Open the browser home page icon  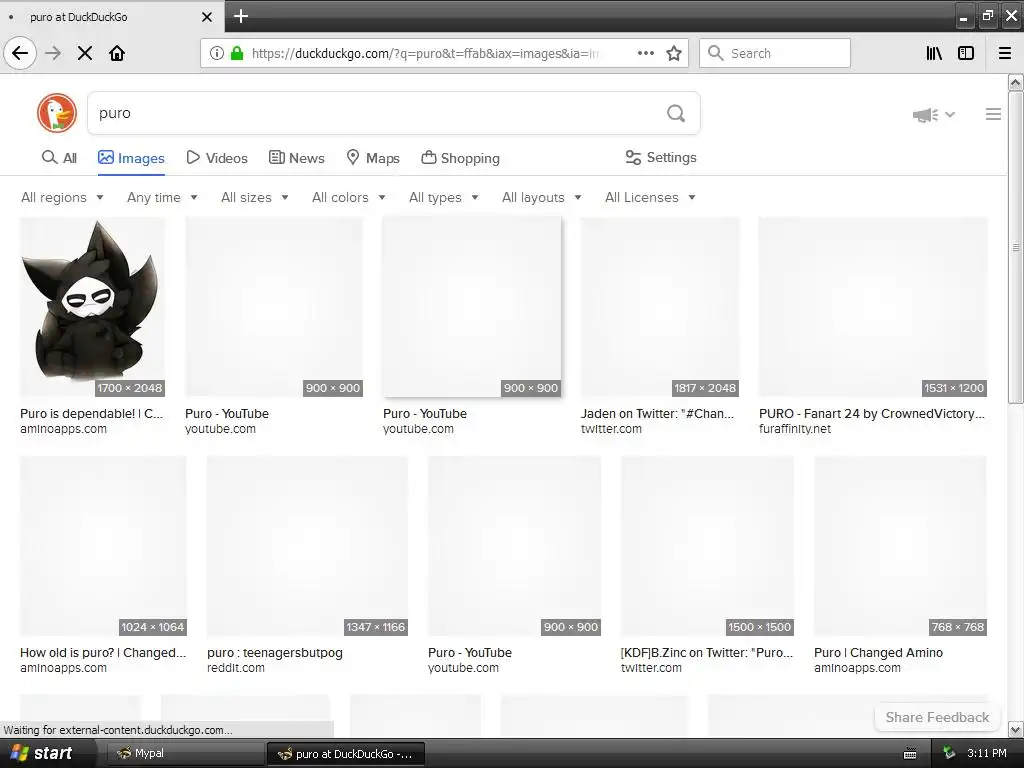[x=117, y=53]
